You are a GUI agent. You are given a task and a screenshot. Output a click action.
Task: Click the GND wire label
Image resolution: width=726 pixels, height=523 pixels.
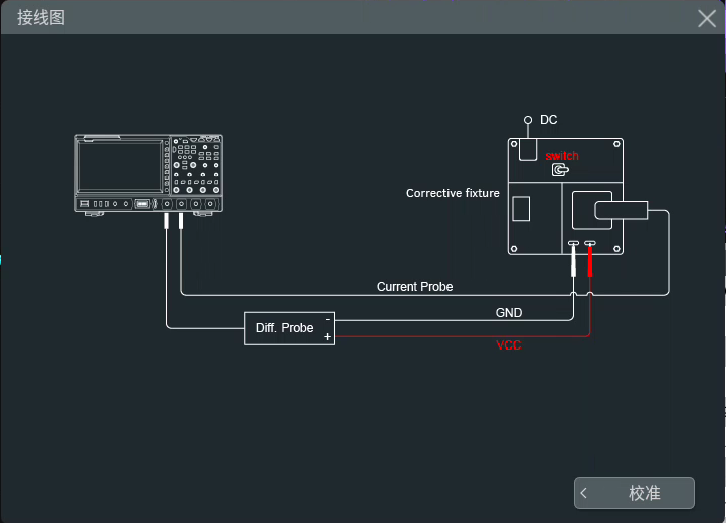coord(509,313)
